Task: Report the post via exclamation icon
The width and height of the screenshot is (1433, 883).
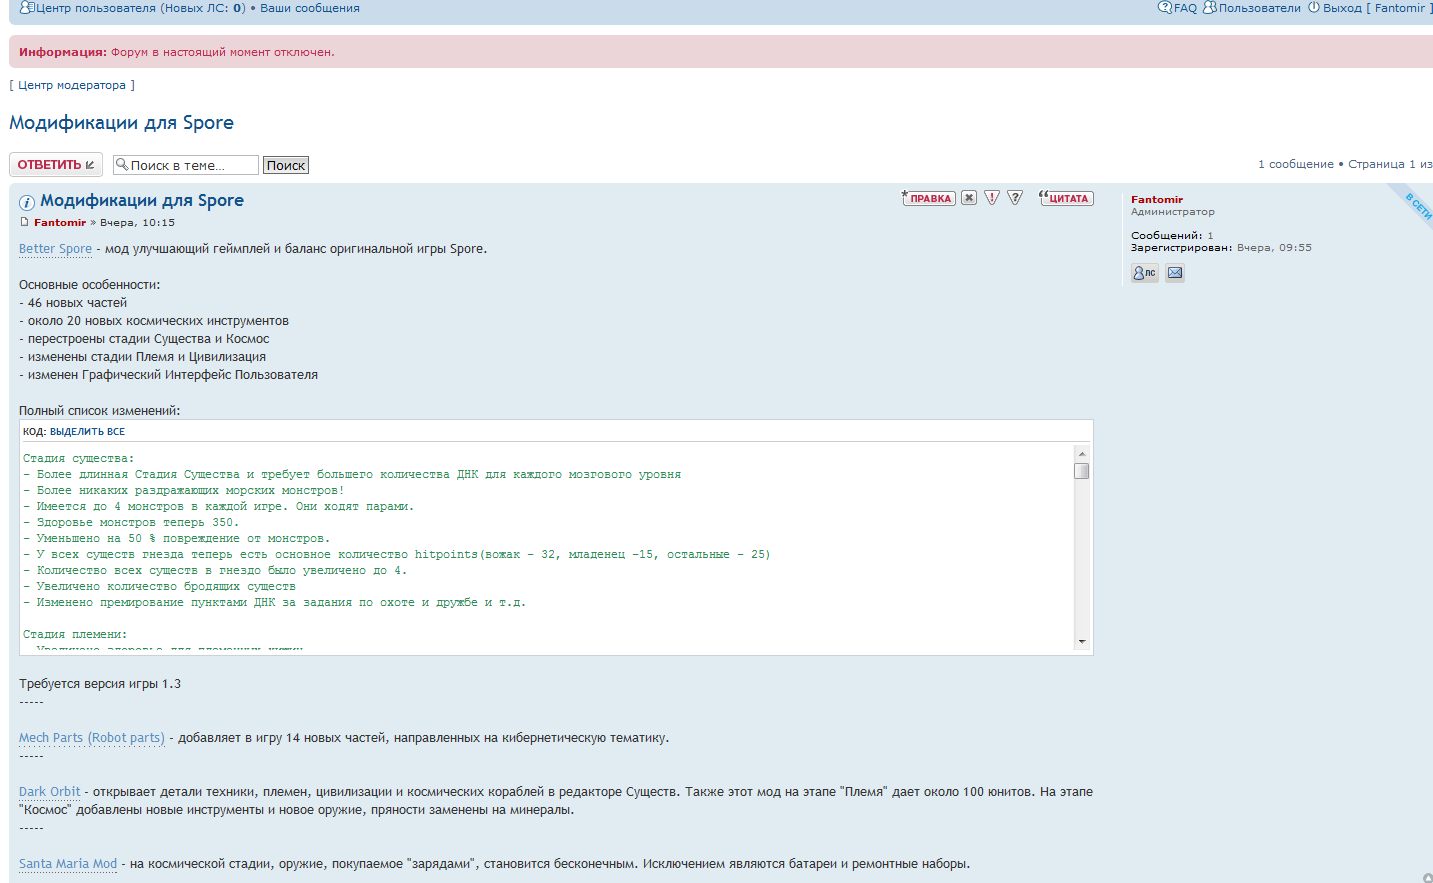Action: click(x=992, y=198)
